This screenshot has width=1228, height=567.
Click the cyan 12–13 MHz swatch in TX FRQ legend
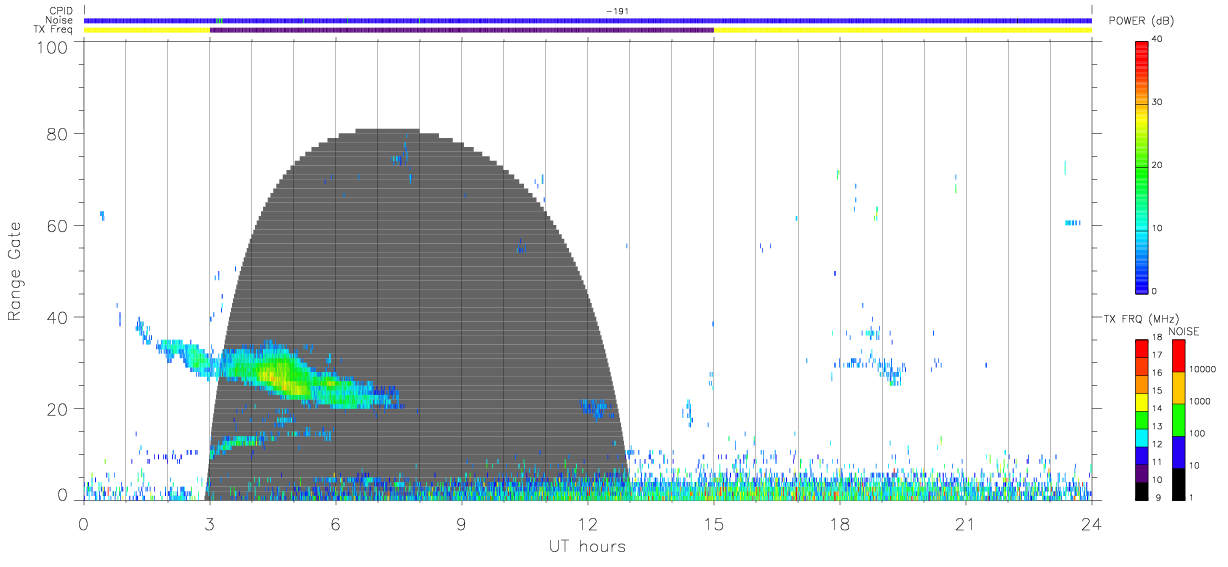click(x=1141, y=437)
